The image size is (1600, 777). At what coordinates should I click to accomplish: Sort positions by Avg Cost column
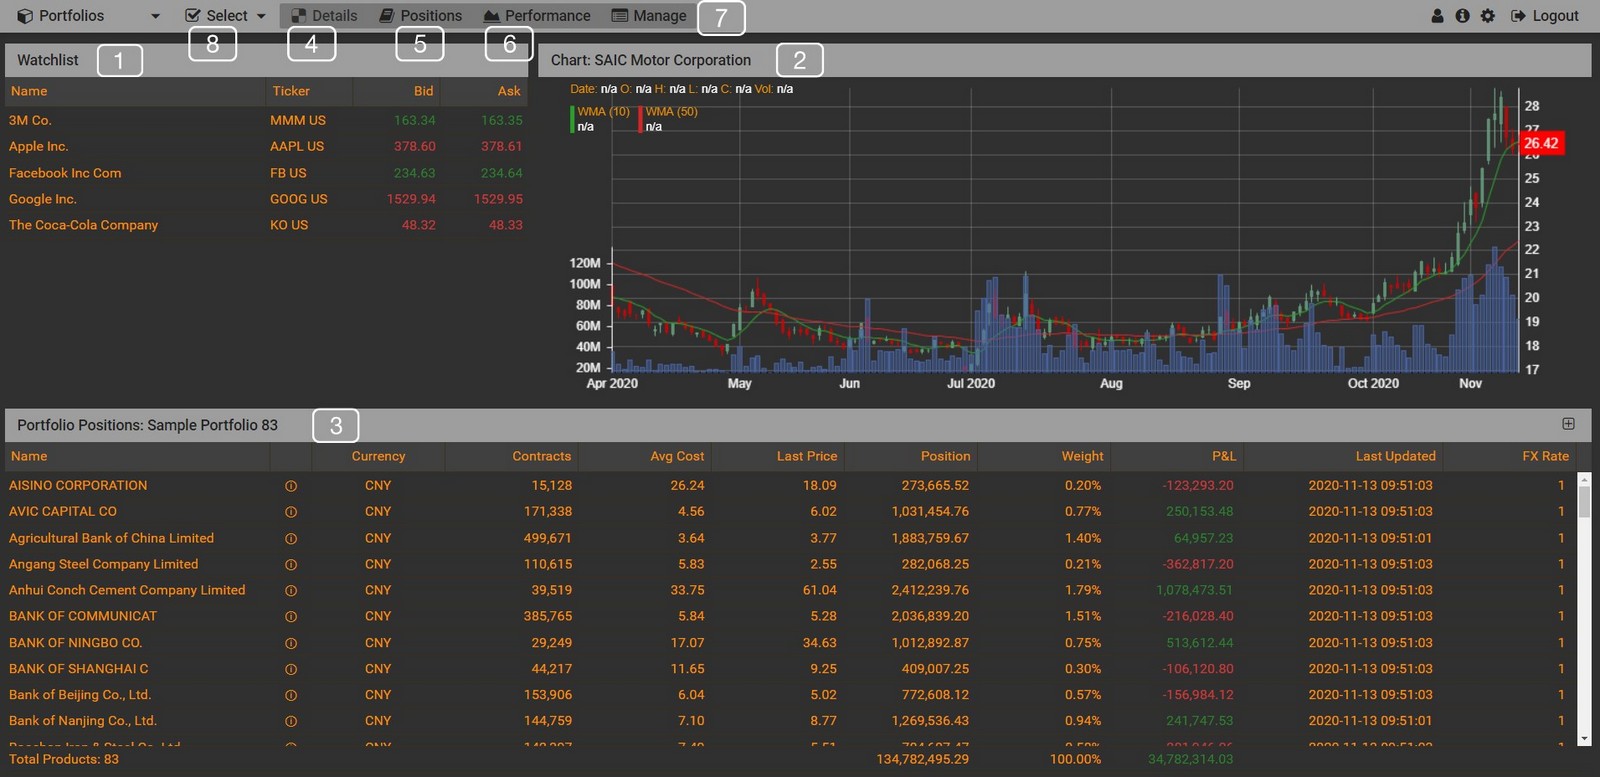(x=677, y=456)
